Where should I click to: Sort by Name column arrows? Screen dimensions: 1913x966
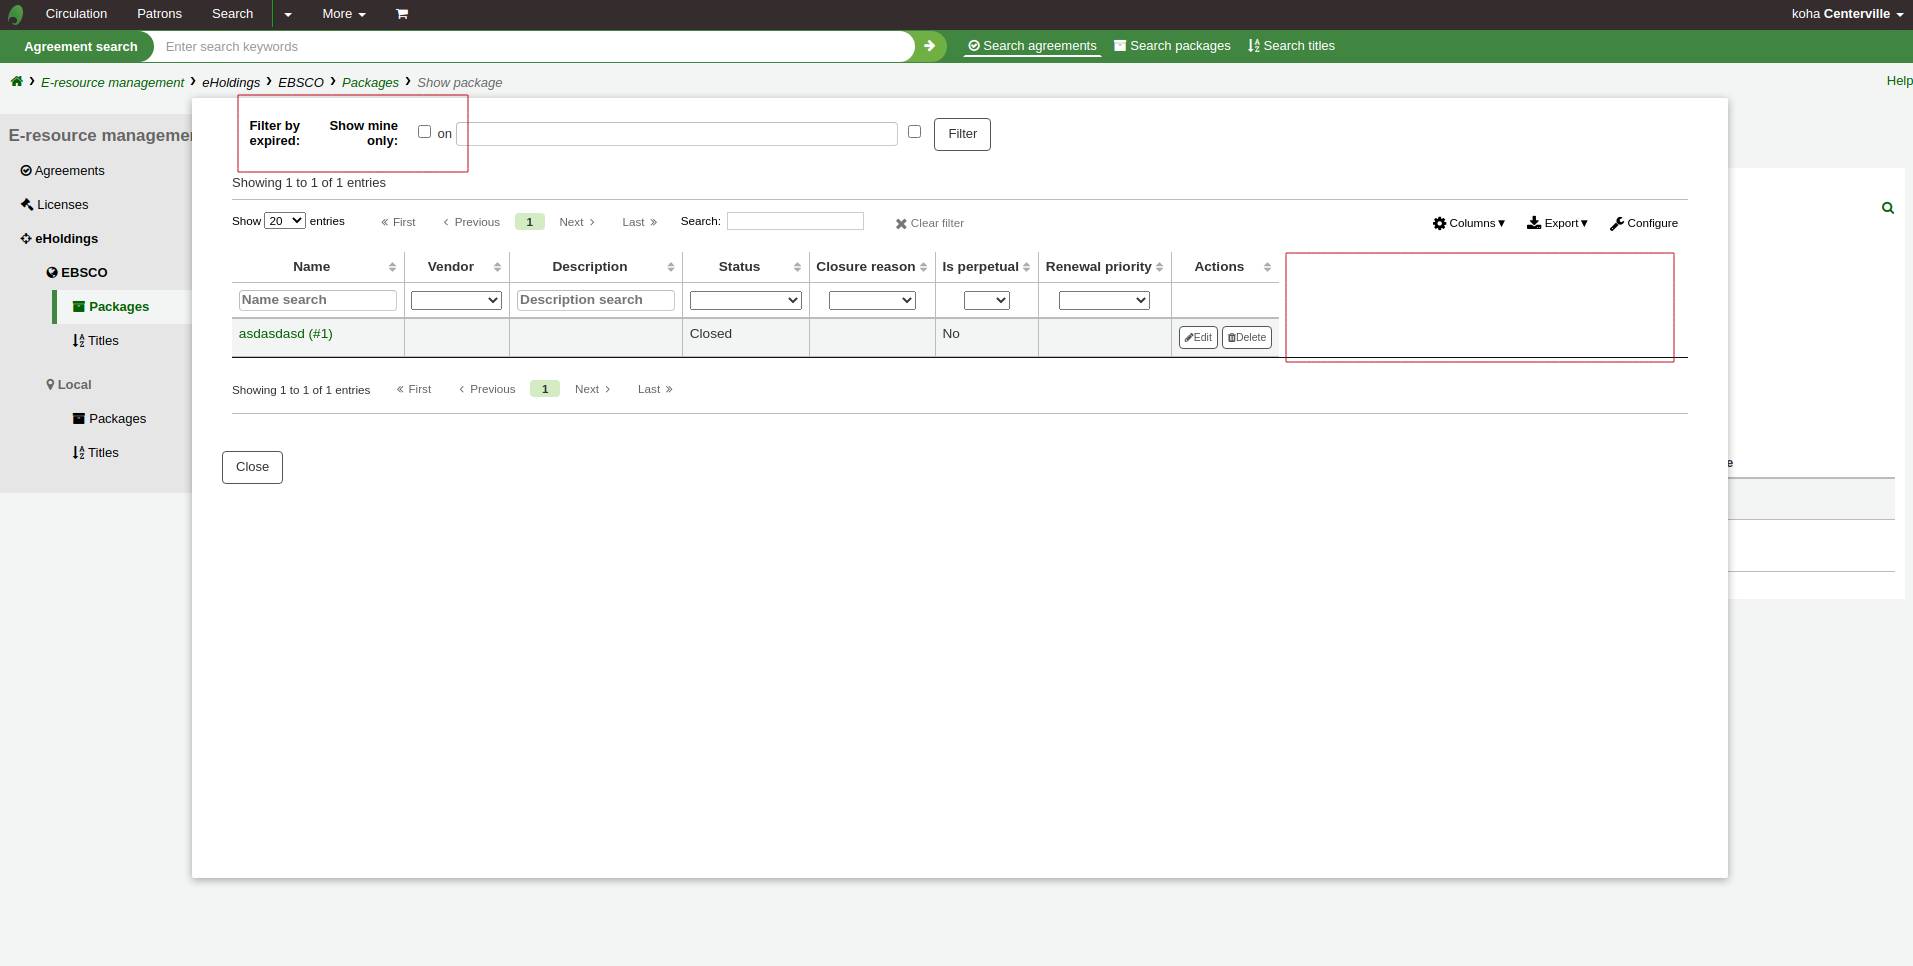click(392, 267)
